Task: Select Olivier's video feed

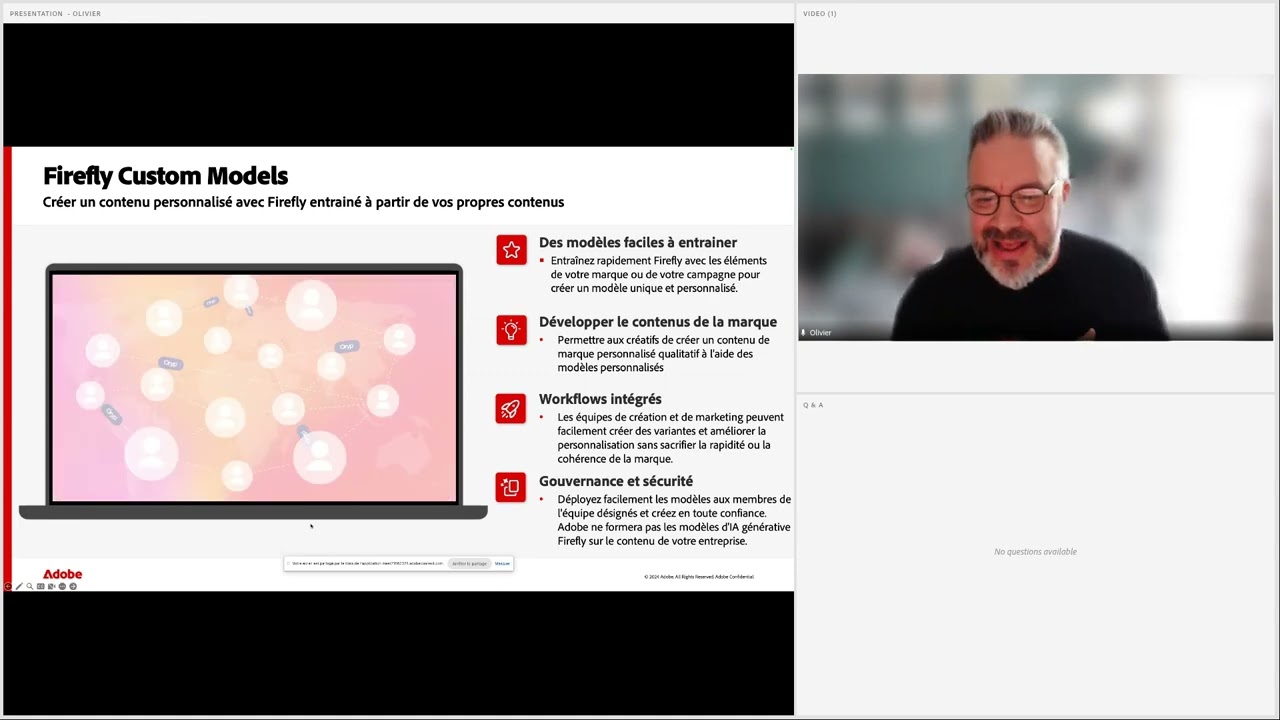Action: 1035,207
